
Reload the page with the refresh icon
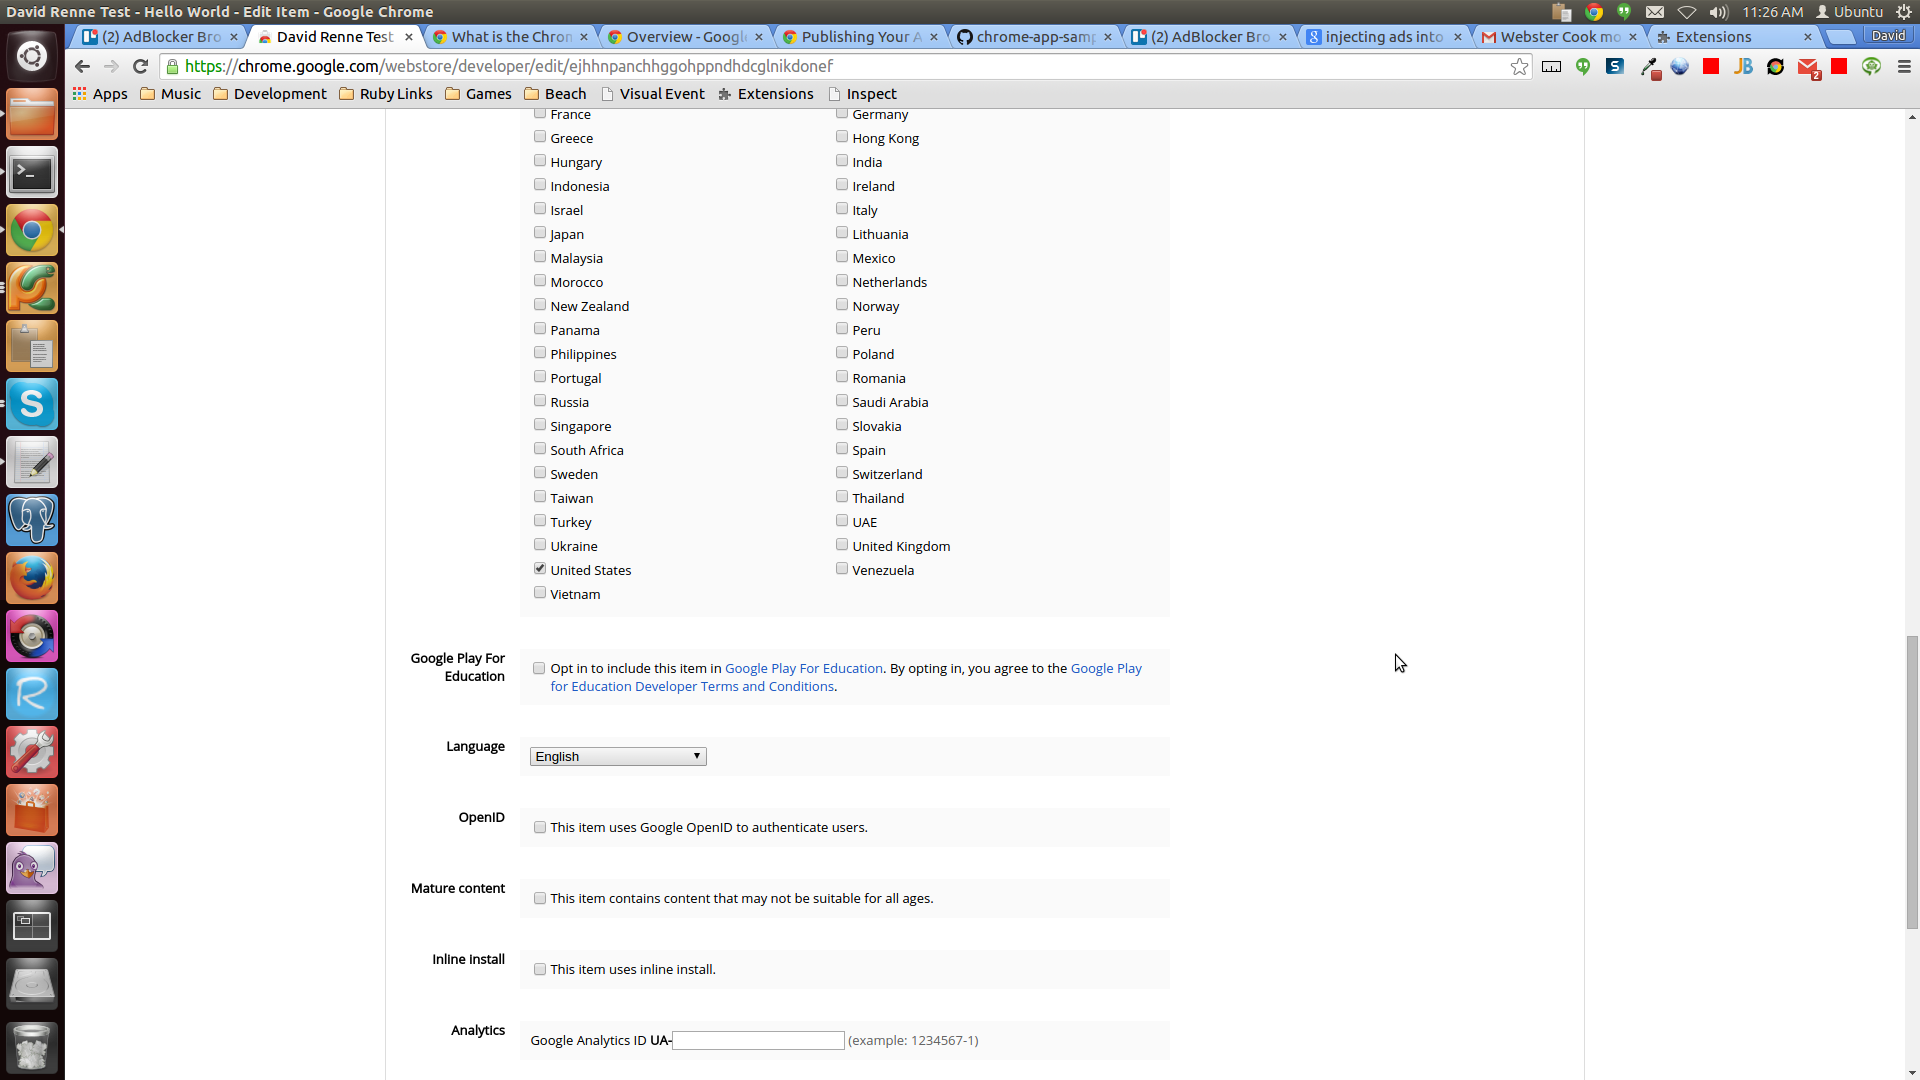pos(141,66)
